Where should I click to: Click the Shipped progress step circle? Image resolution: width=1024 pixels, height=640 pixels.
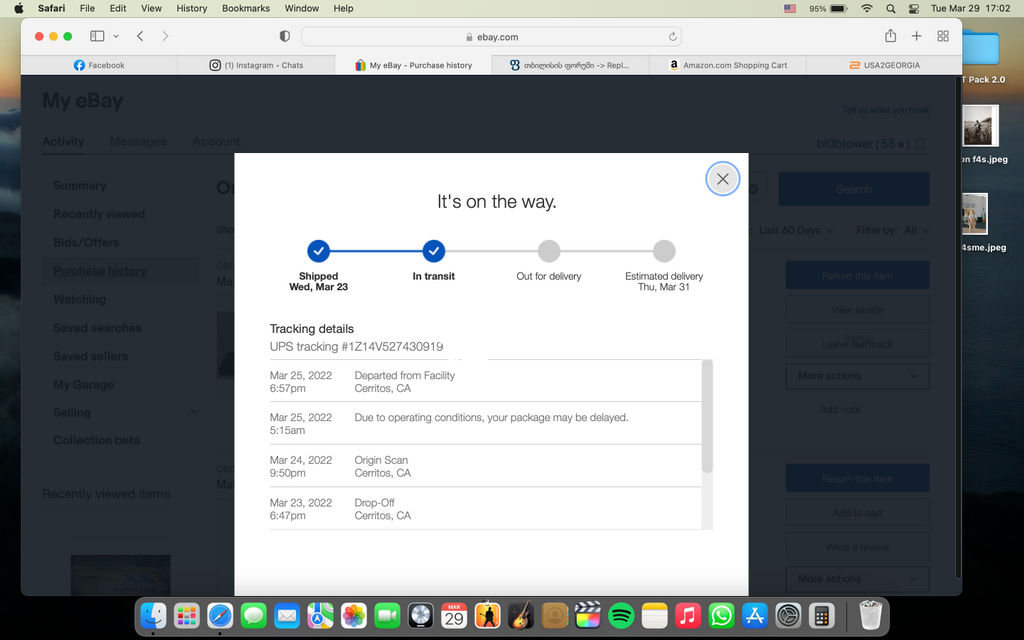[x=319, y=251]
